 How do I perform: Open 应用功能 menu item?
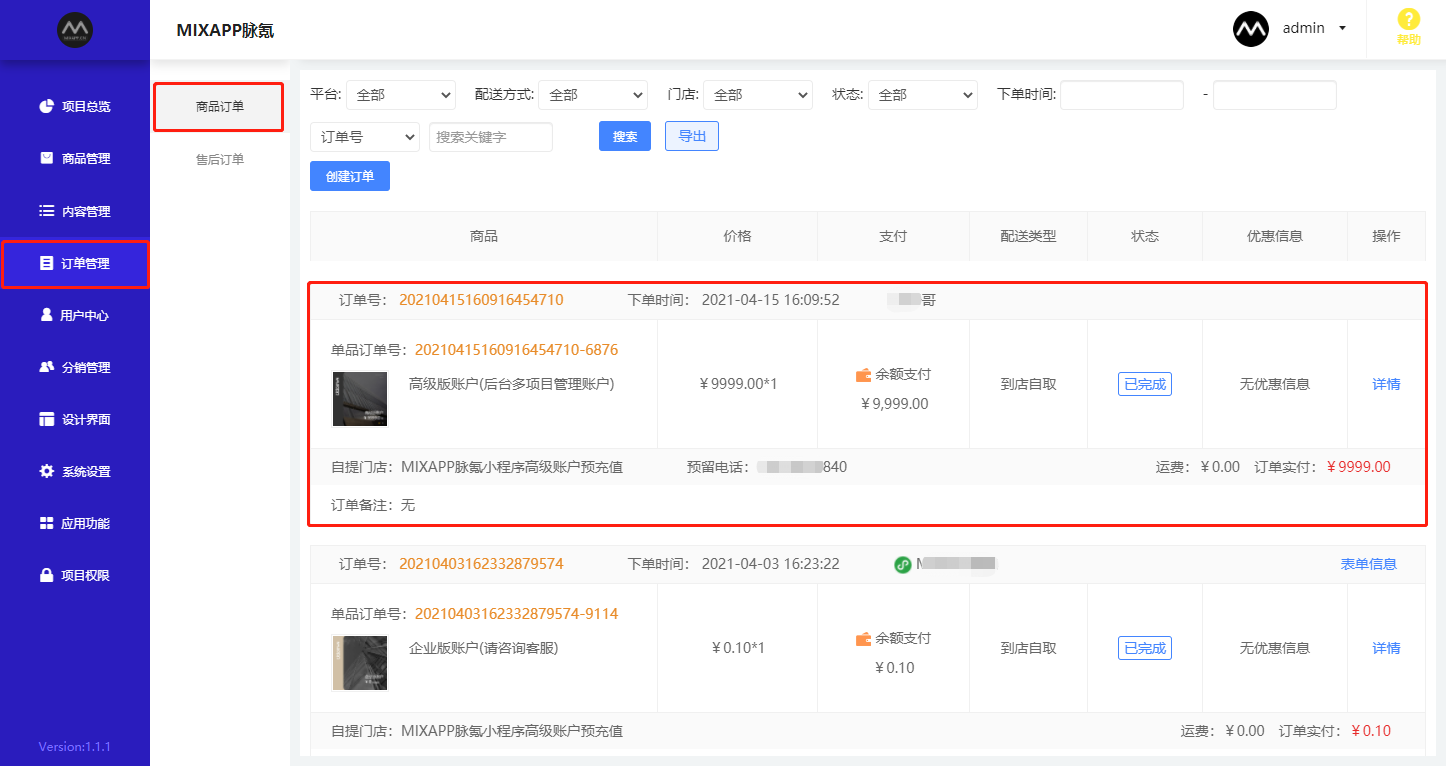click(75, 523)
